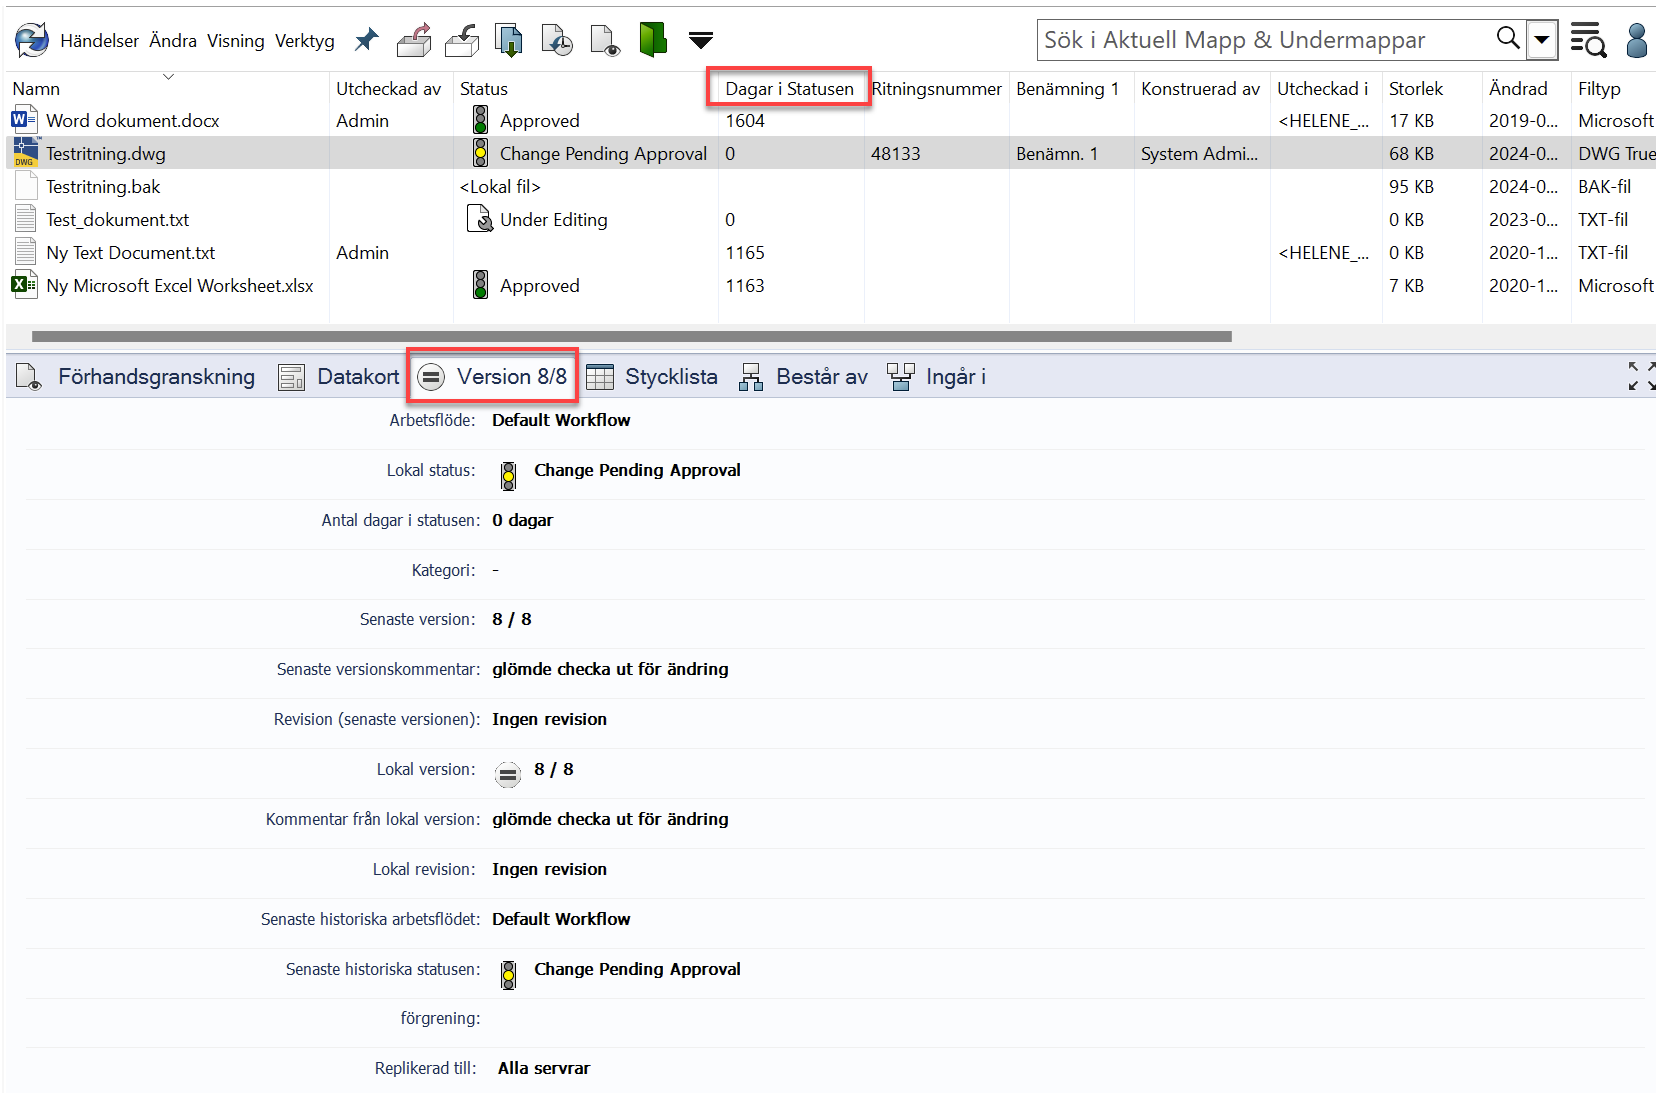
Task: Click the Utcheckad i column header
Action: [x=1322, y=89]
